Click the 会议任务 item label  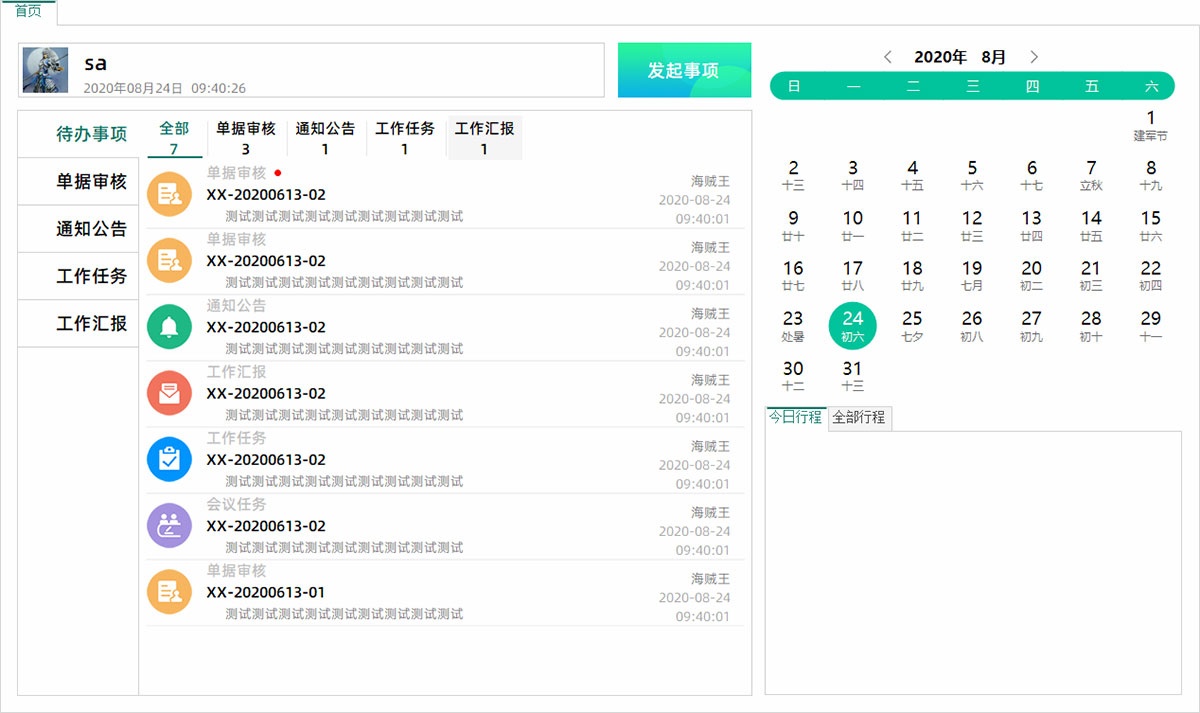[x=237, y=504]
